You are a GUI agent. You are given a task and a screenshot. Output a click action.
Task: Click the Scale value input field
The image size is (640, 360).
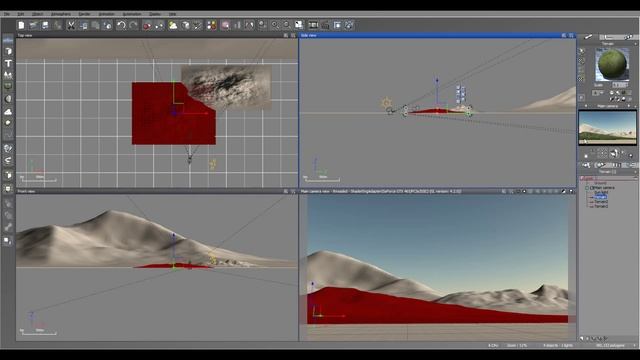point(620,85)
